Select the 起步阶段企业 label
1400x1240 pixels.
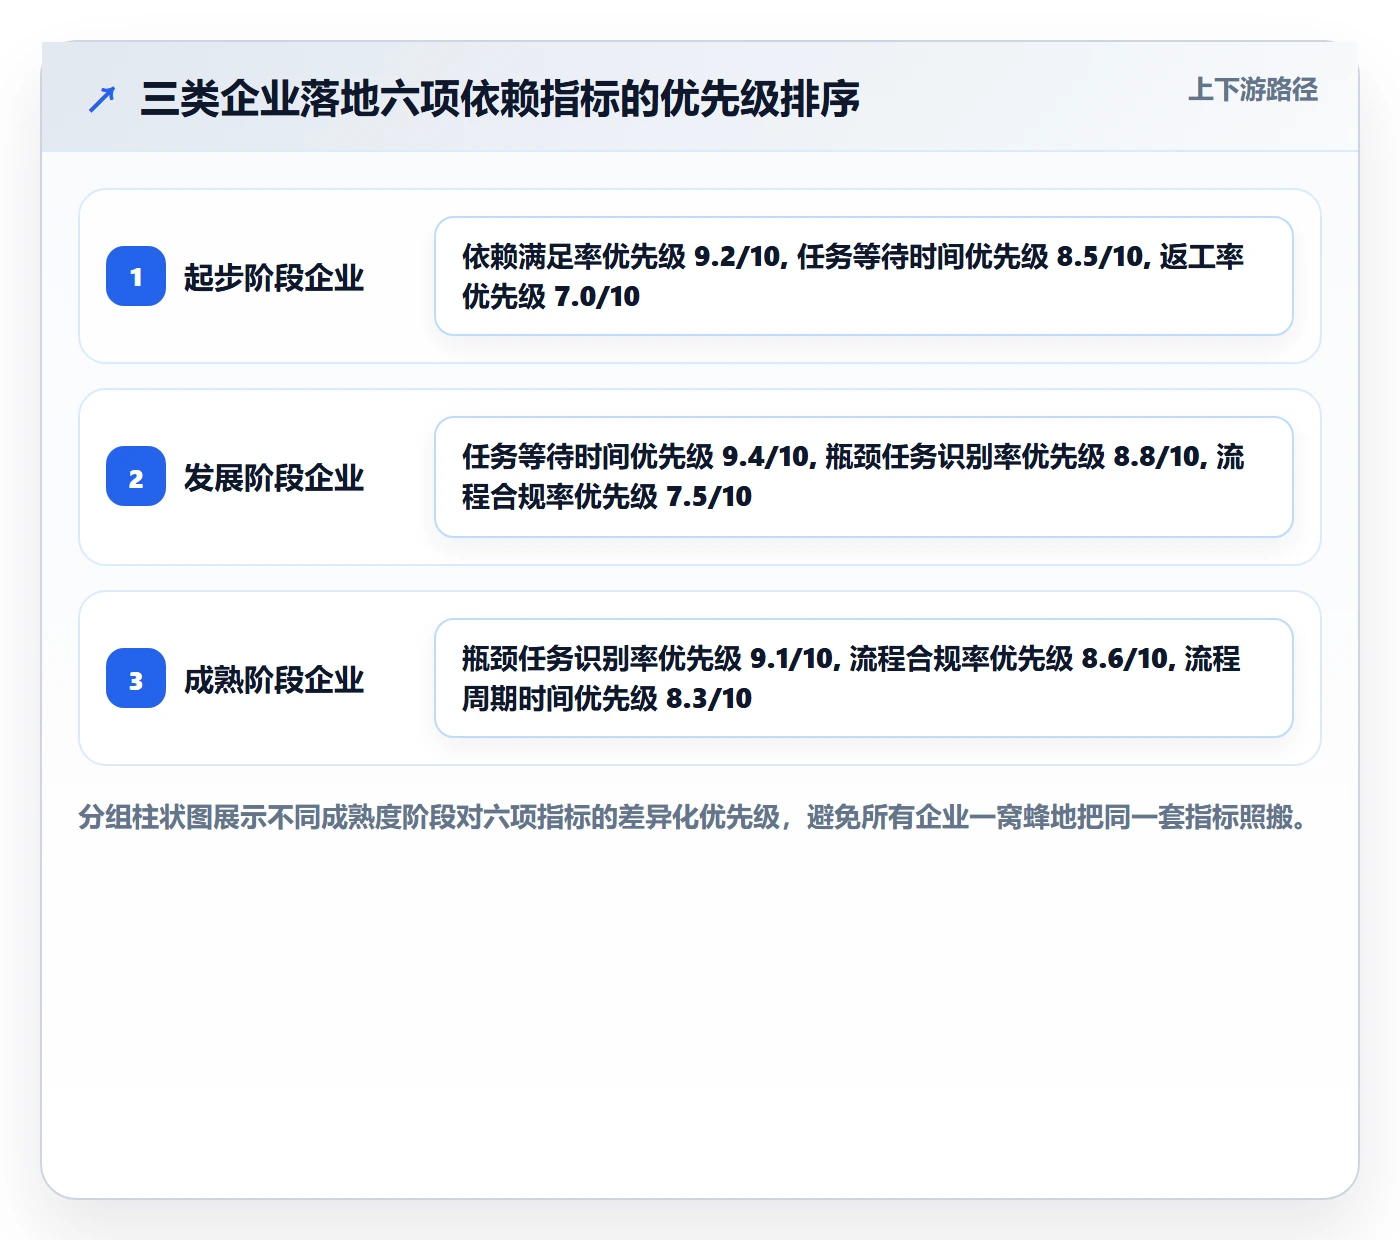pyautogui.click(x=274, y=277)
